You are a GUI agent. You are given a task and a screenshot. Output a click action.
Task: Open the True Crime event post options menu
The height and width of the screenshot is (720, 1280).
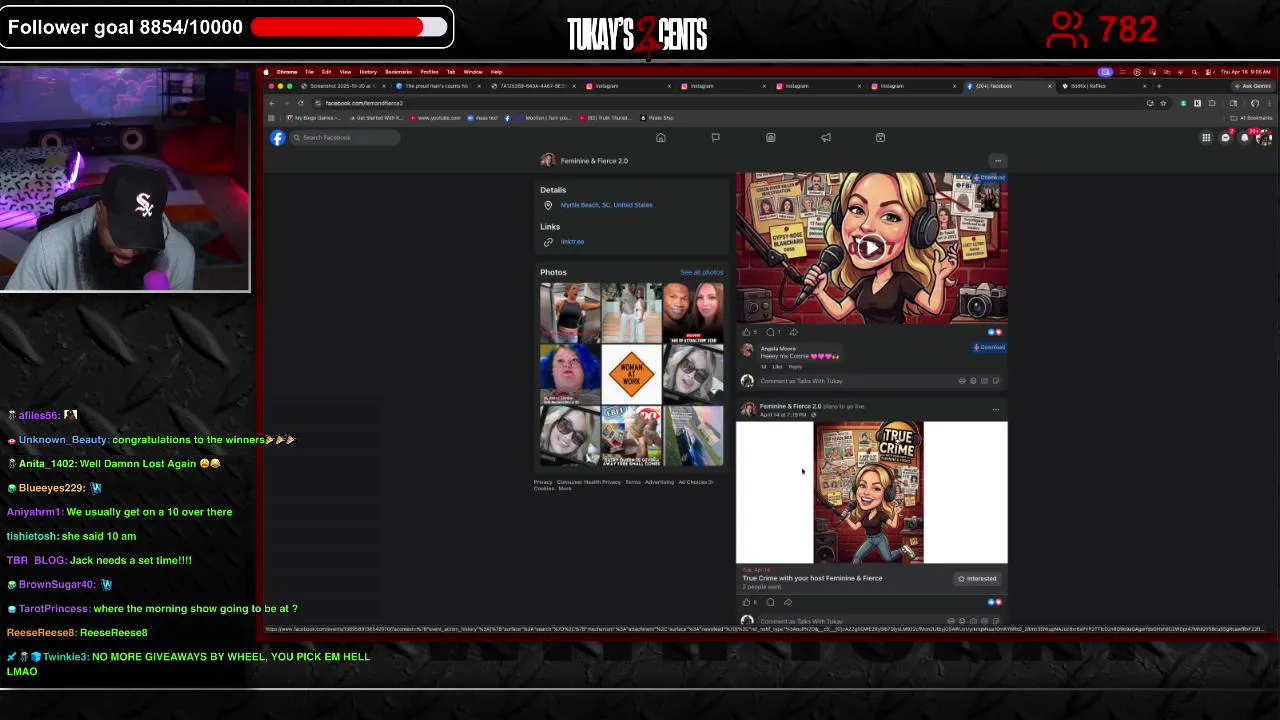[x=995, y=409]
